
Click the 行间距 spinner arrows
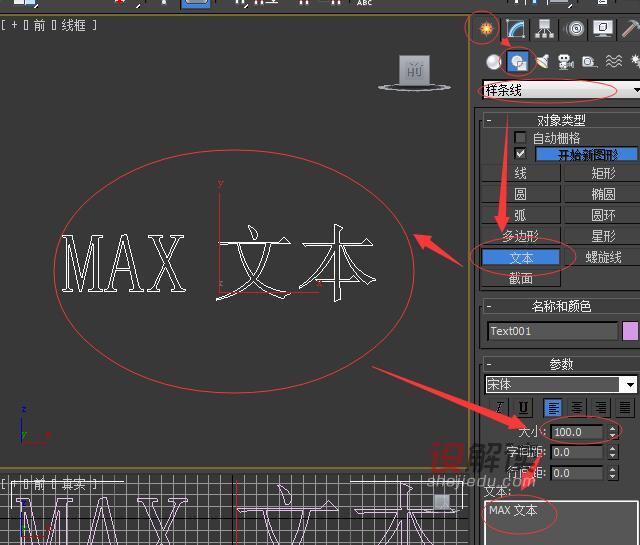[613, 473]
